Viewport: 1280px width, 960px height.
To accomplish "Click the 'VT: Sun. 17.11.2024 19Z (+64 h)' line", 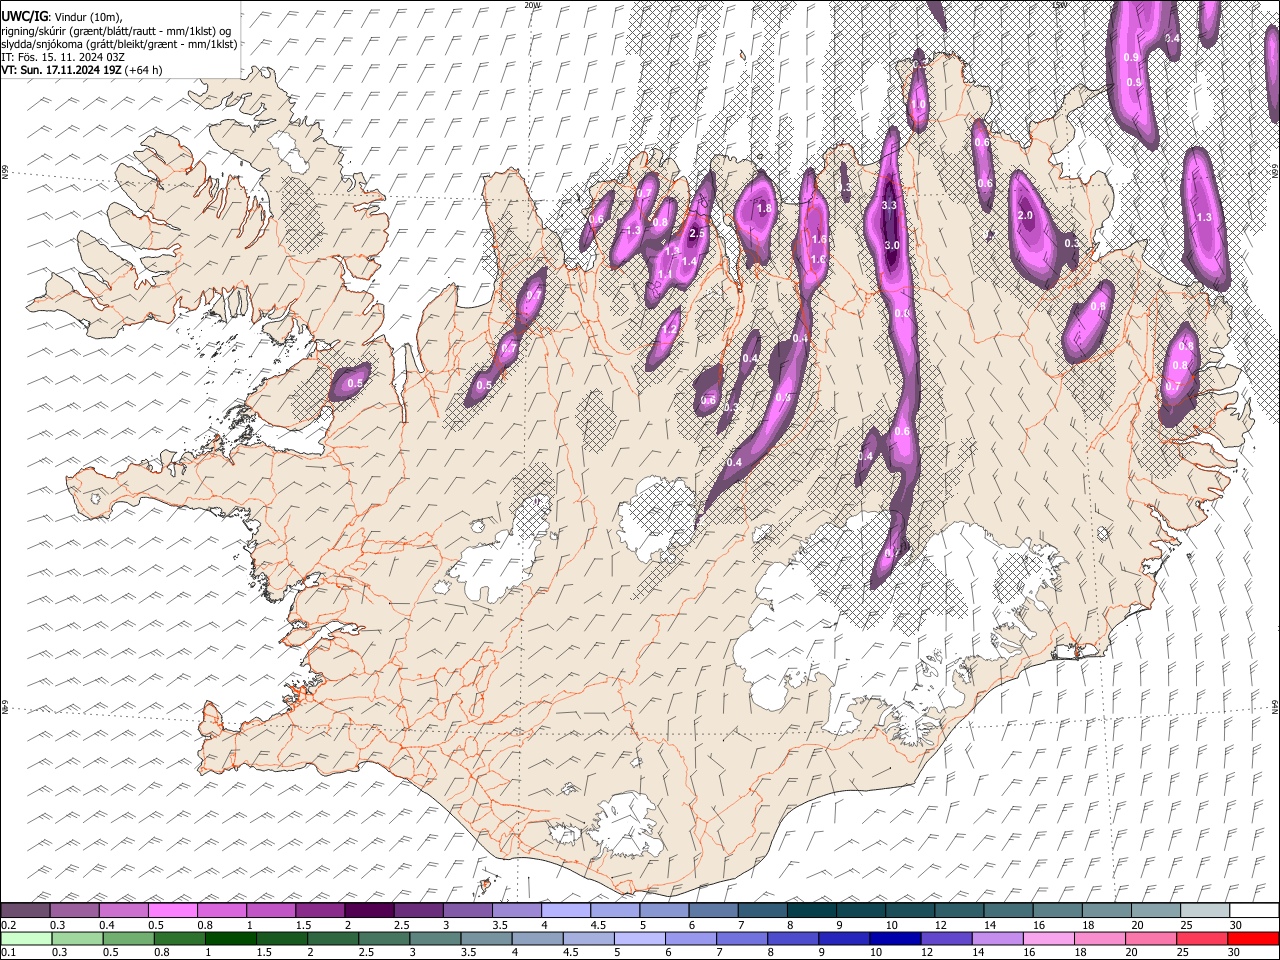I will click(81, 70).
